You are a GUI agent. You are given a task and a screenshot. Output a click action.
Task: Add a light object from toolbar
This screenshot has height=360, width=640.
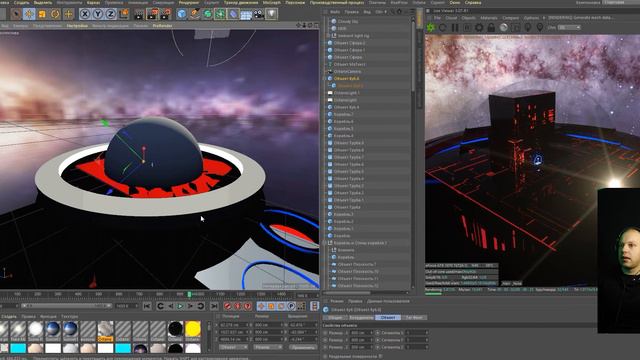[271, 14]
